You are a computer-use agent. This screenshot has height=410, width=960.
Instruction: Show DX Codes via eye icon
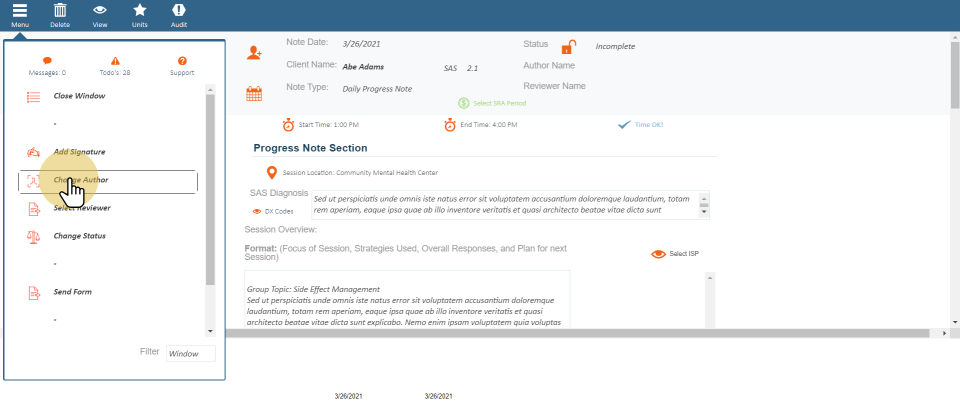pos(257,212)
